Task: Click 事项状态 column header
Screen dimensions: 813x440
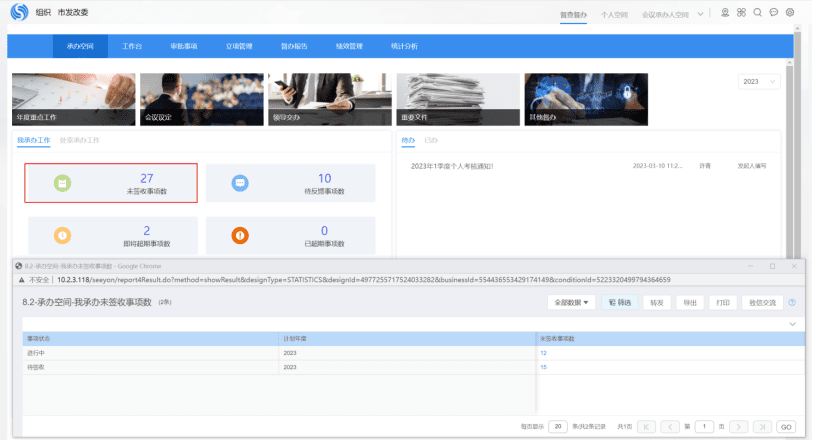Action: (150, 338)
